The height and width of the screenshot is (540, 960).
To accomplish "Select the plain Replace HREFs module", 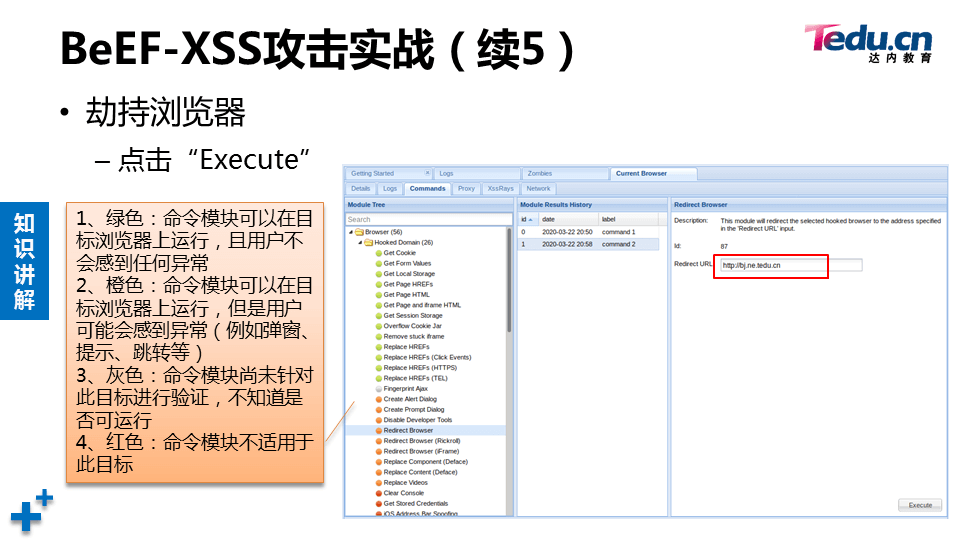I will [407, 347].
